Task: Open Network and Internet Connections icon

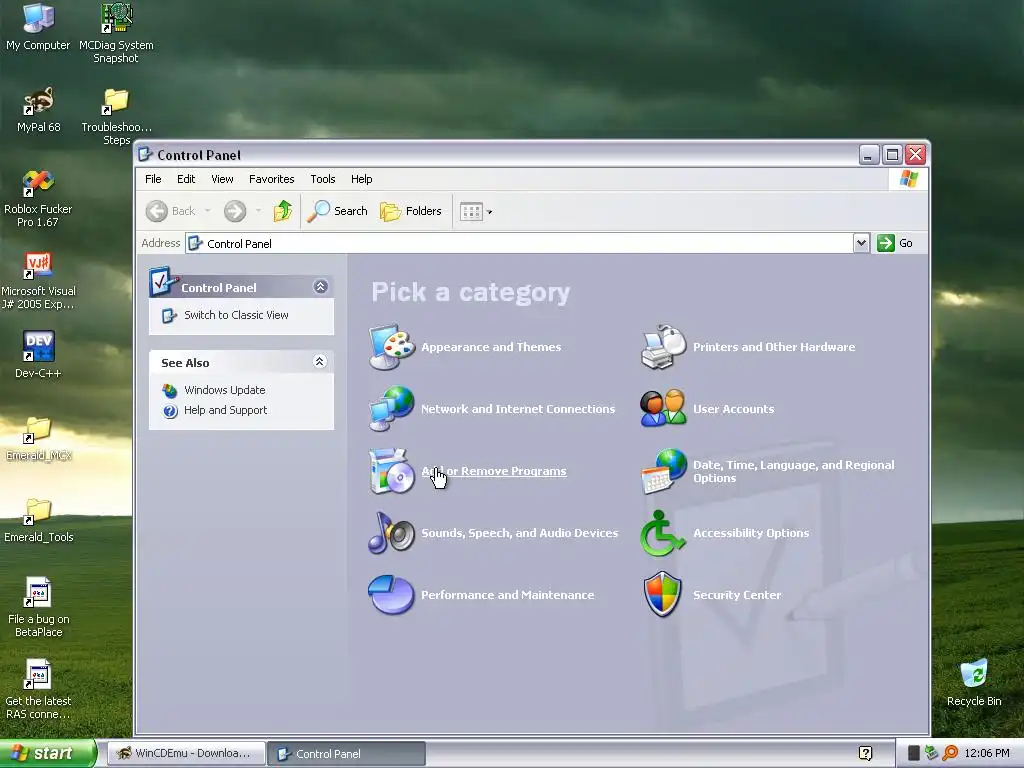Action: click(x=392, y=408)
